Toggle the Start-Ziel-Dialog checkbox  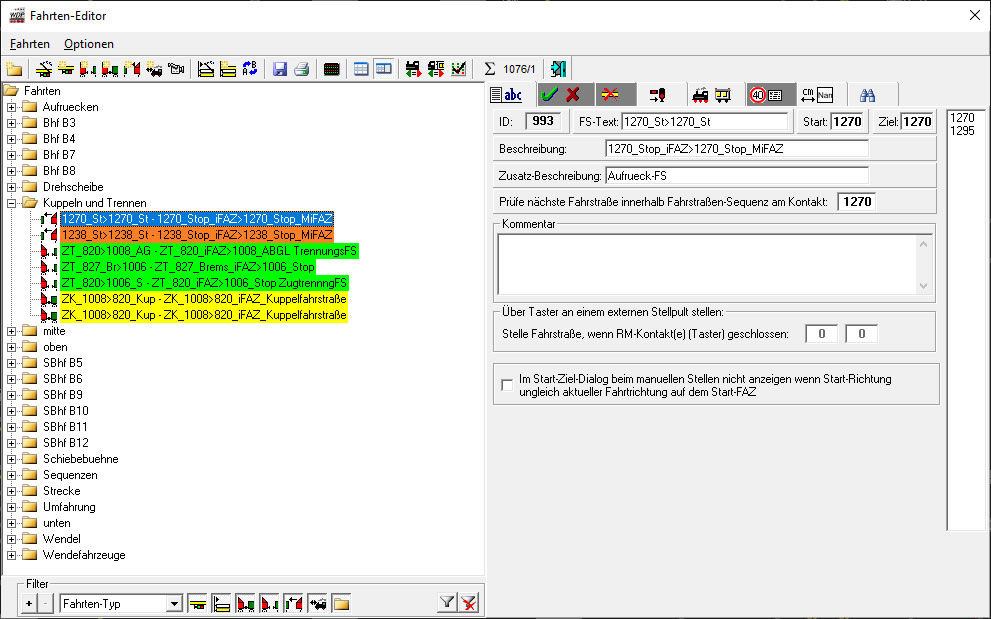pos(507,385)
